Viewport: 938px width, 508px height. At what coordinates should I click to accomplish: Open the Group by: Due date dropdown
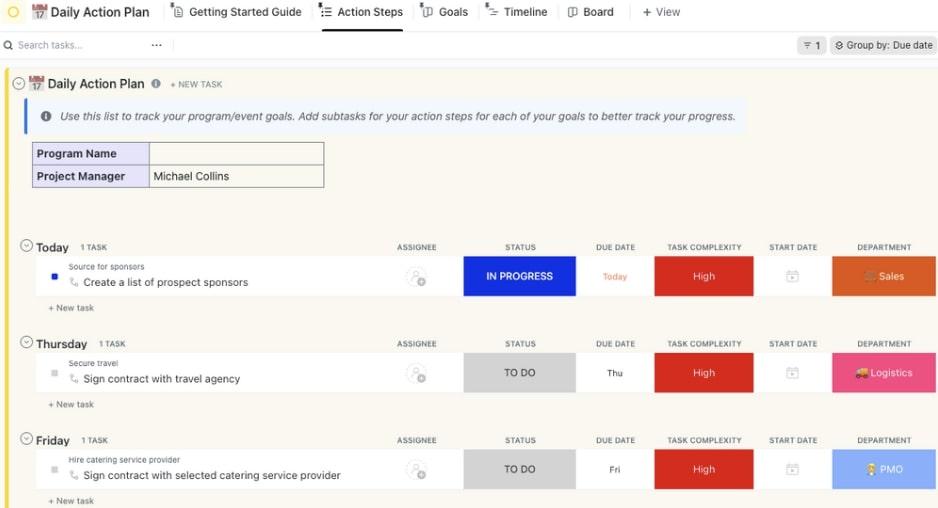pos(883,45)
